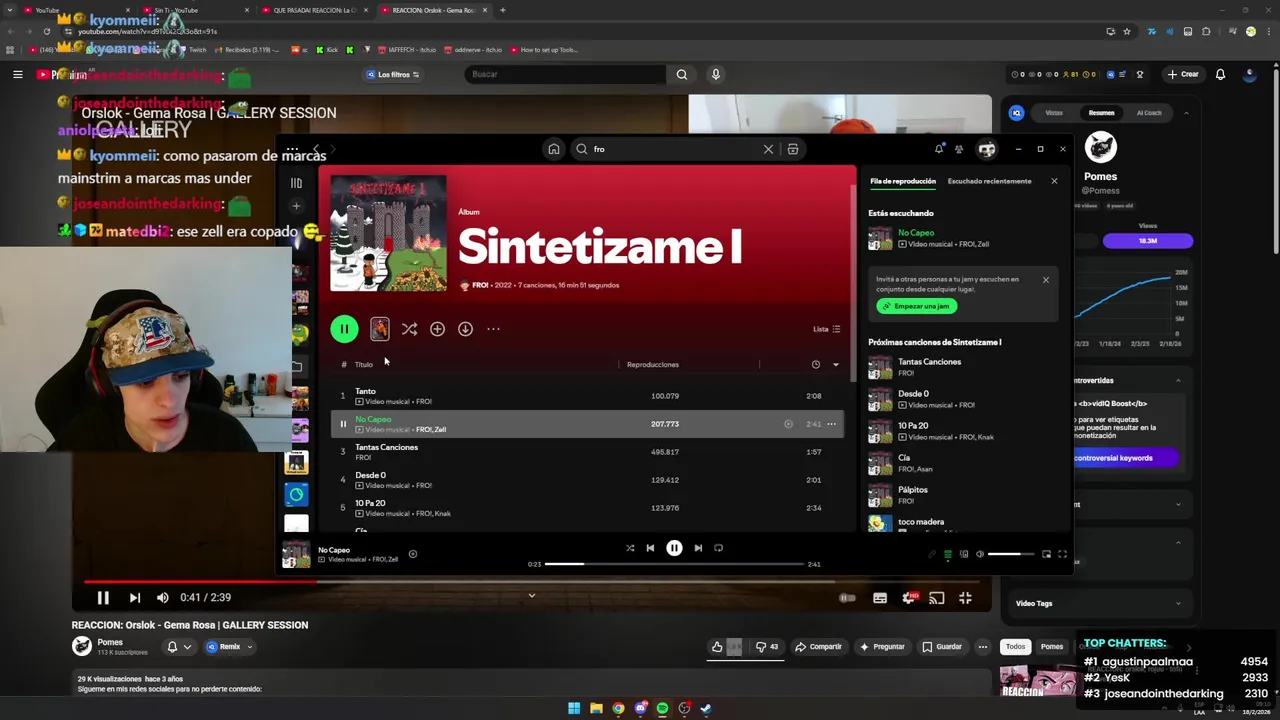Open YouTube player settings gear
Viewport: 1280px width, 720px height.
pos(909,598)
